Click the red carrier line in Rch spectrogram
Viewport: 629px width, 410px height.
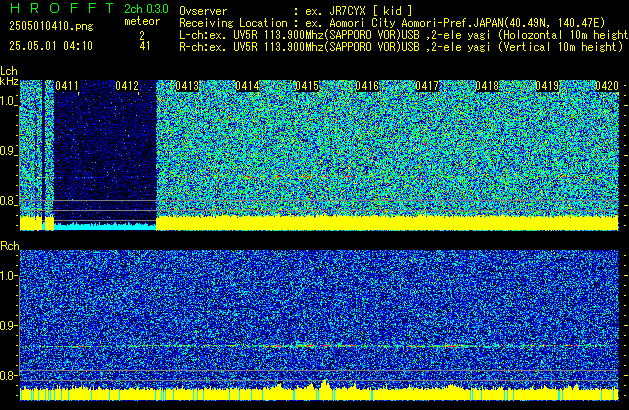point(319,346)
